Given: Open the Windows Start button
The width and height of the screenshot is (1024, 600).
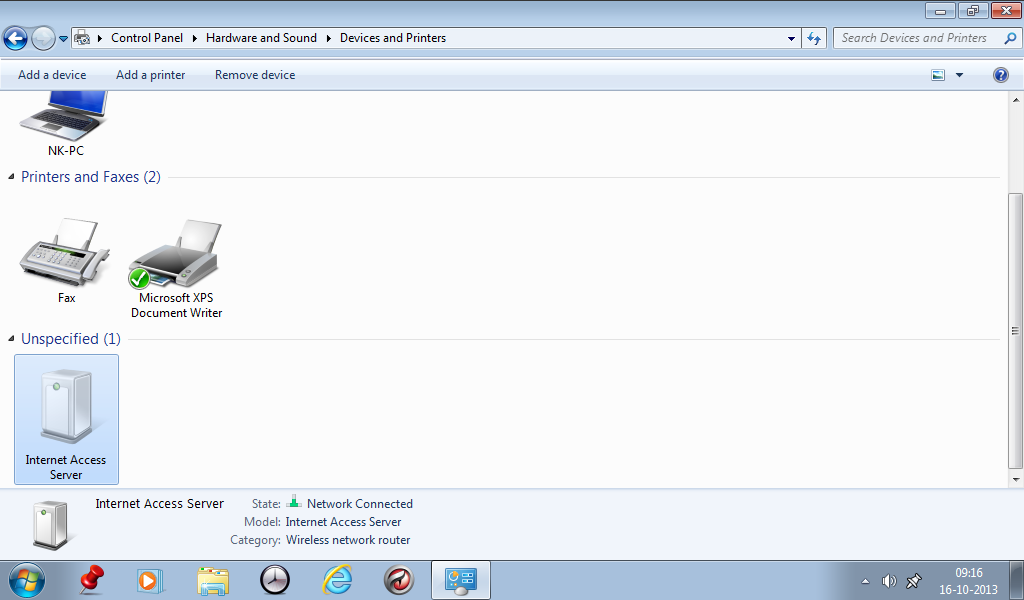Looking at the screenshot, I should pyautogui.click(x=27, y=580).
